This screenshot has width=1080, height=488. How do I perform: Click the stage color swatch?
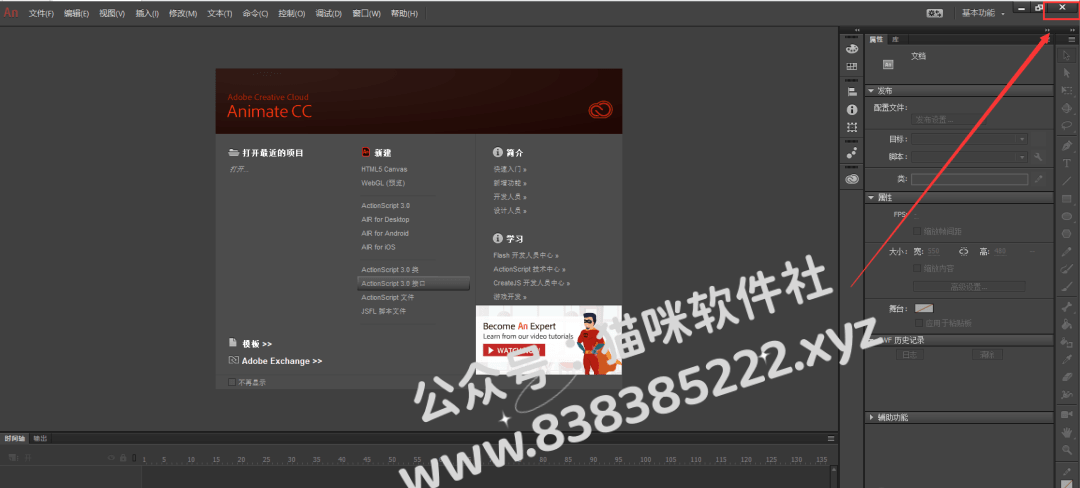coord(923,308)
